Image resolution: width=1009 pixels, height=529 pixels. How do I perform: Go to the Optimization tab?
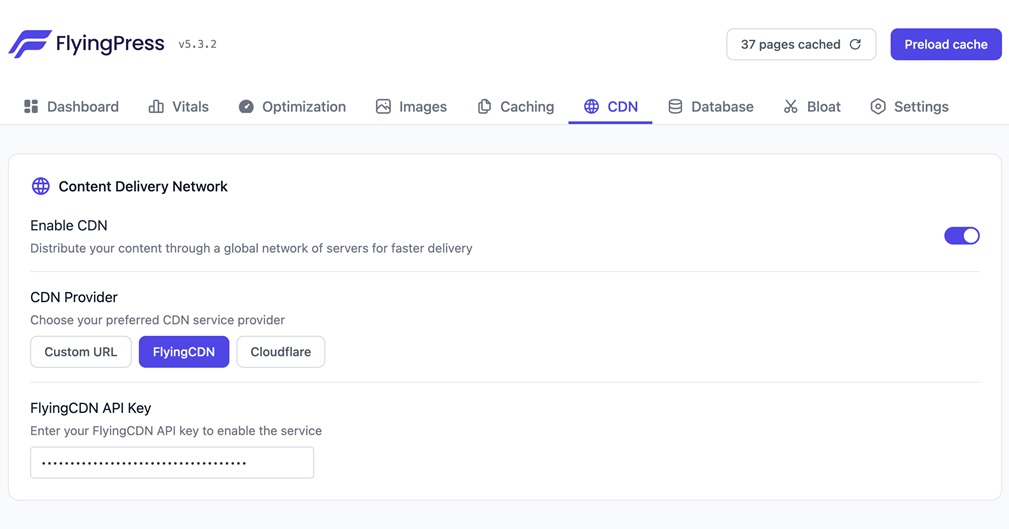point(292,106)
